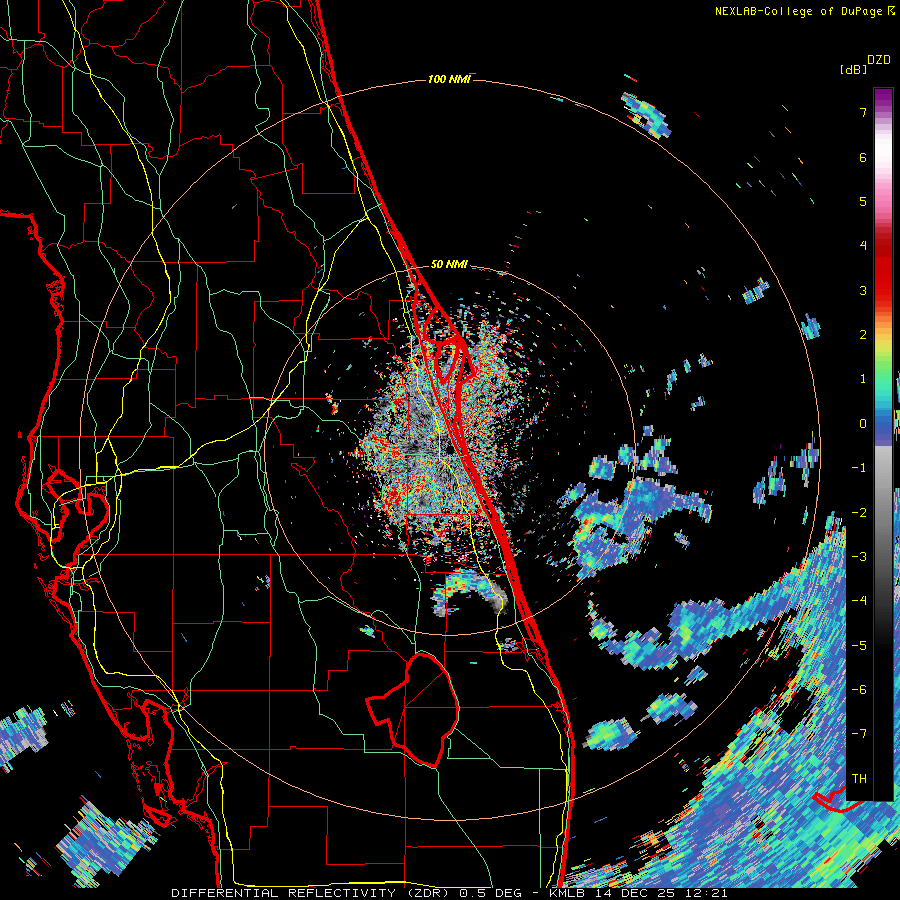
Task: Select the 0 tick on the dB scale
Action: coord(863,424)
